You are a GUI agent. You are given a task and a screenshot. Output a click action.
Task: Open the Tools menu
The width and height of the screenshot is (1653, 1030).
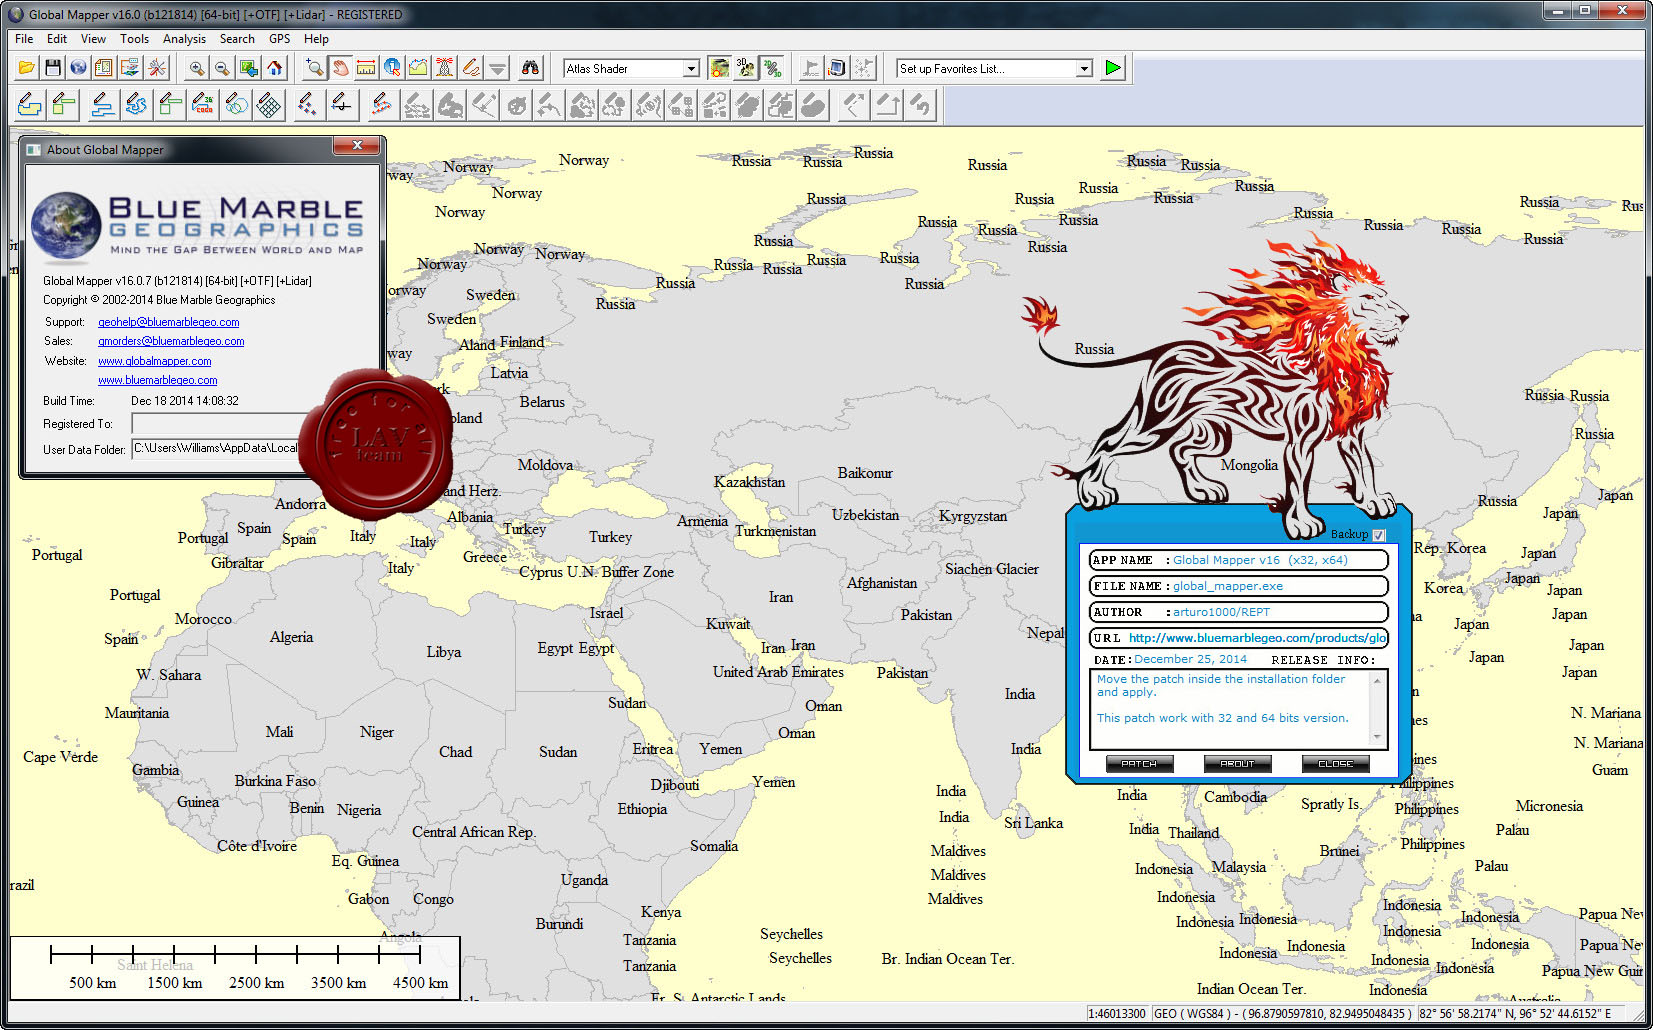pos(134,39)
